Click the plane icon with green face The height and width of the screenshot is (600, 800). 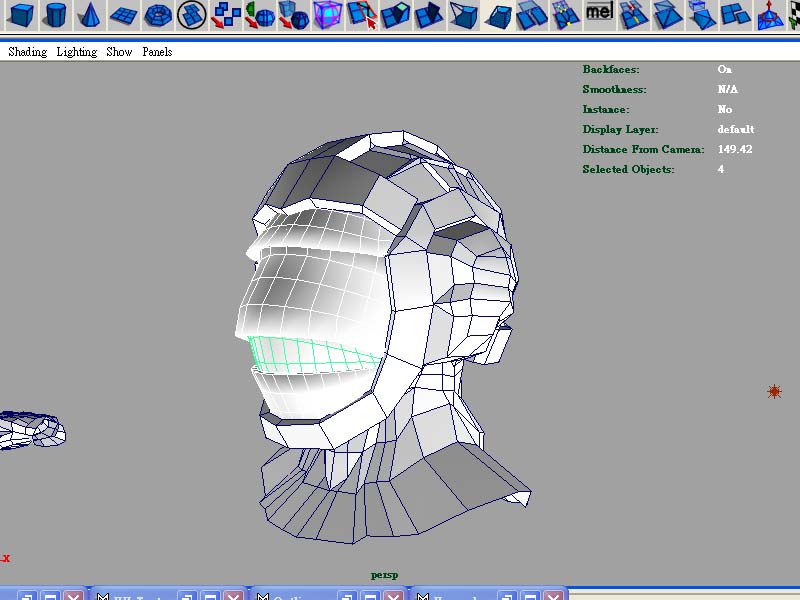[396, 15]
